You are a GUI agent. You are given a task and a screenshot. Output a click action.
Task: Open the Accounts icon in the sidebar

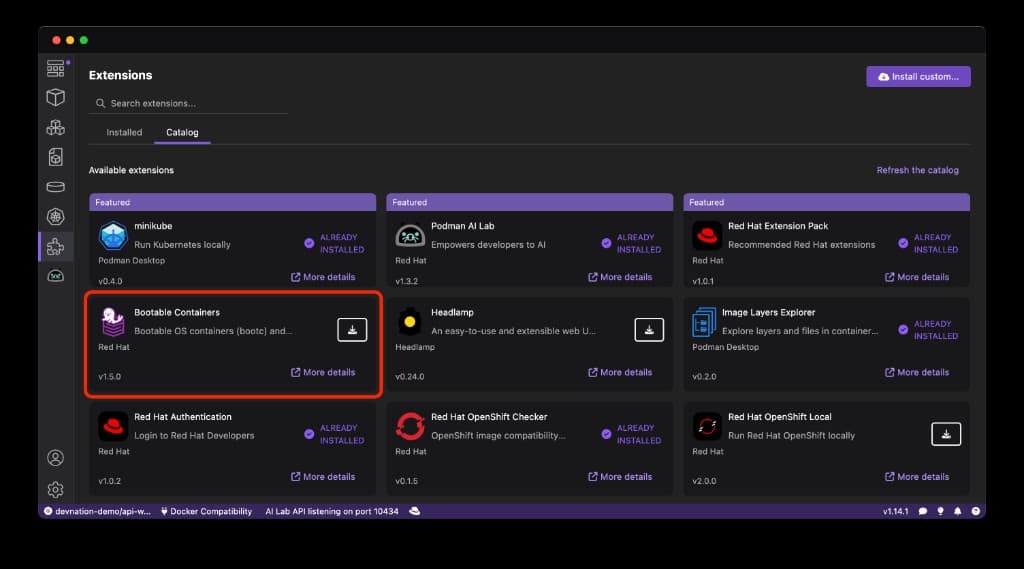click(56, 458)
